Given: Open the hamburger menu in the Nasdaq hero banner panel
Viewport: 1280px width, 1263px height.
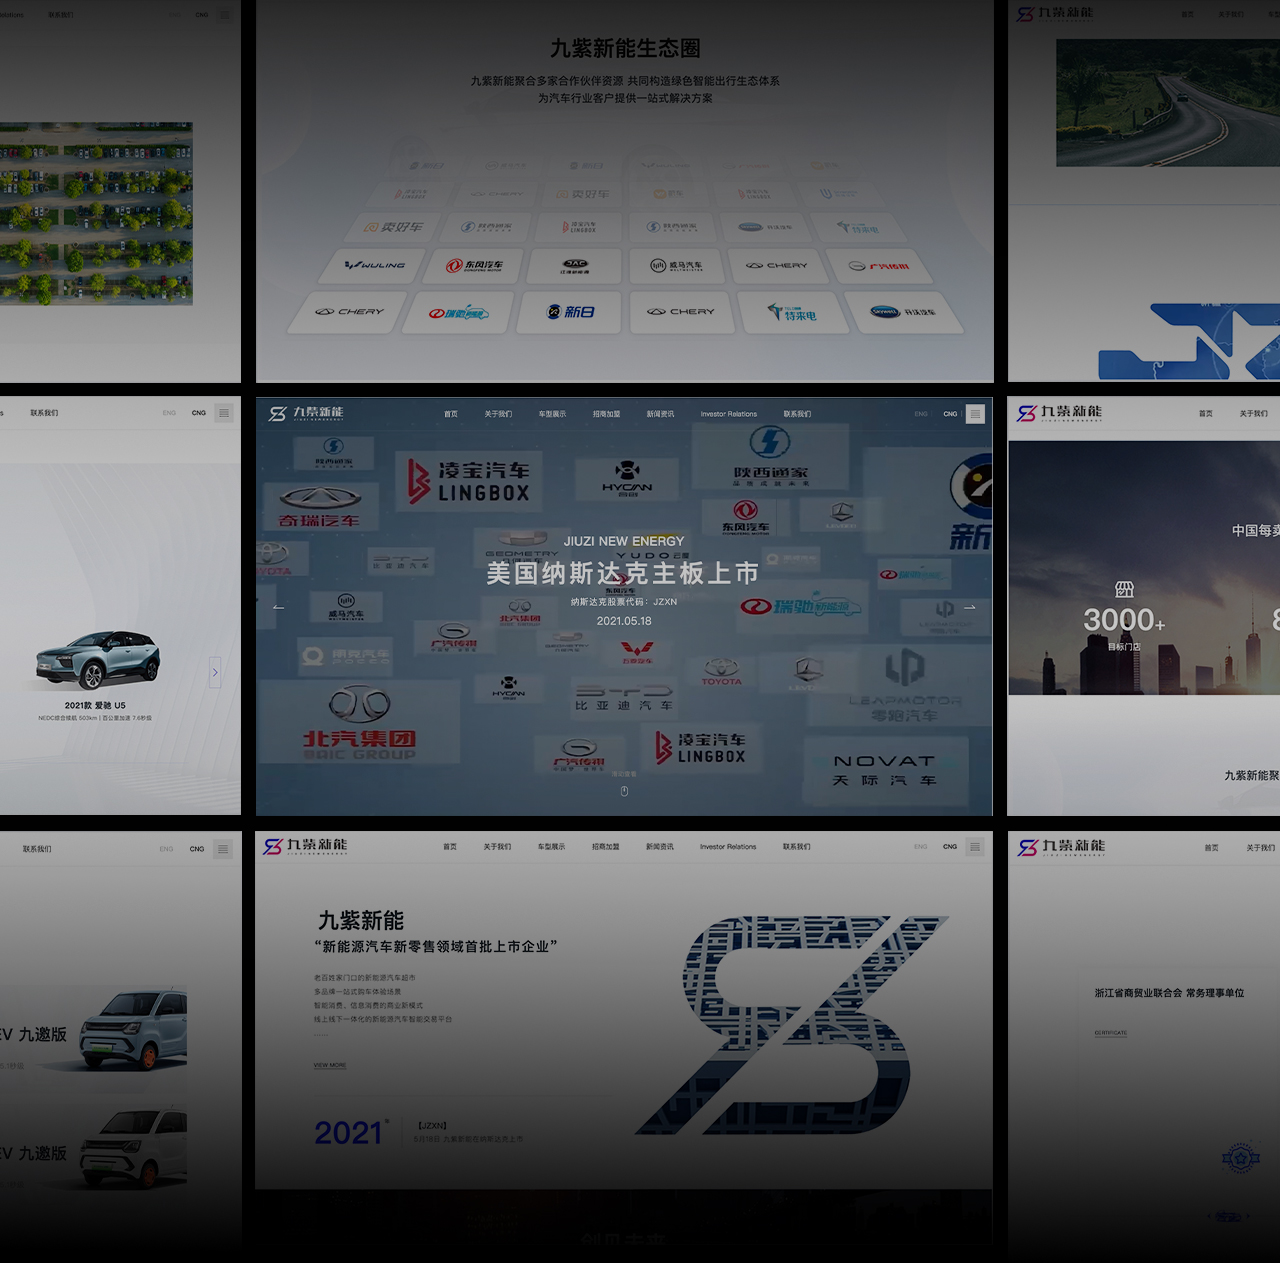Looking at the screenshot, I should pyautogui.click(x=975, y=414).
